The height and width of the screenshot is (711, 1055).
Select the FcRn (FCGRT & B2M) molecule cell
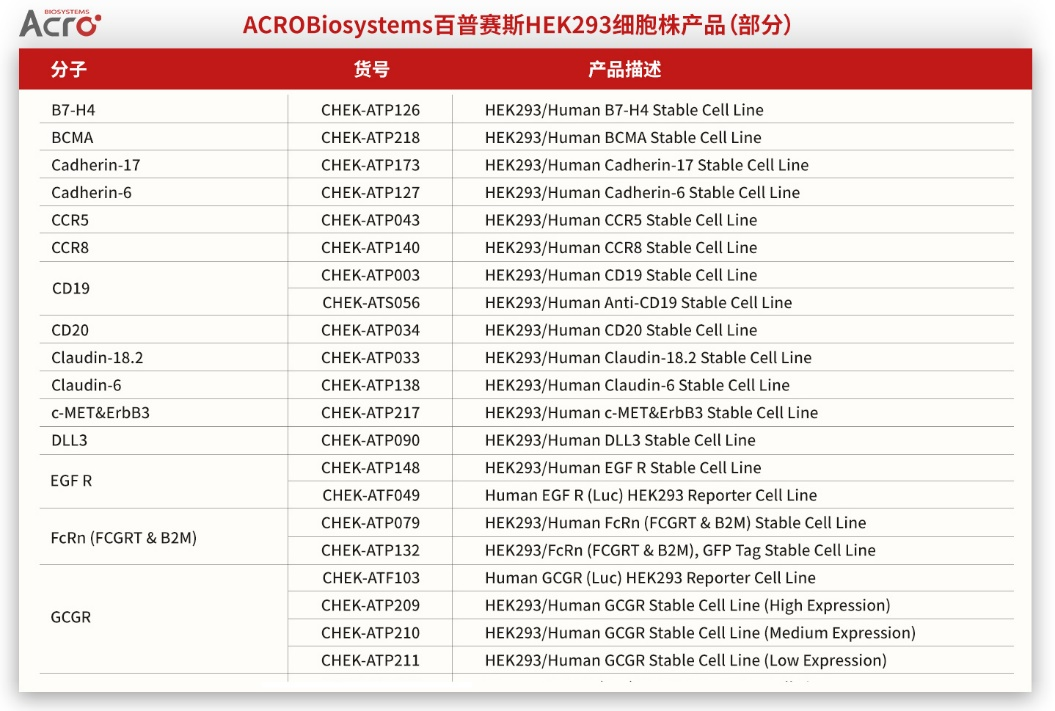[x=124, y=538]
